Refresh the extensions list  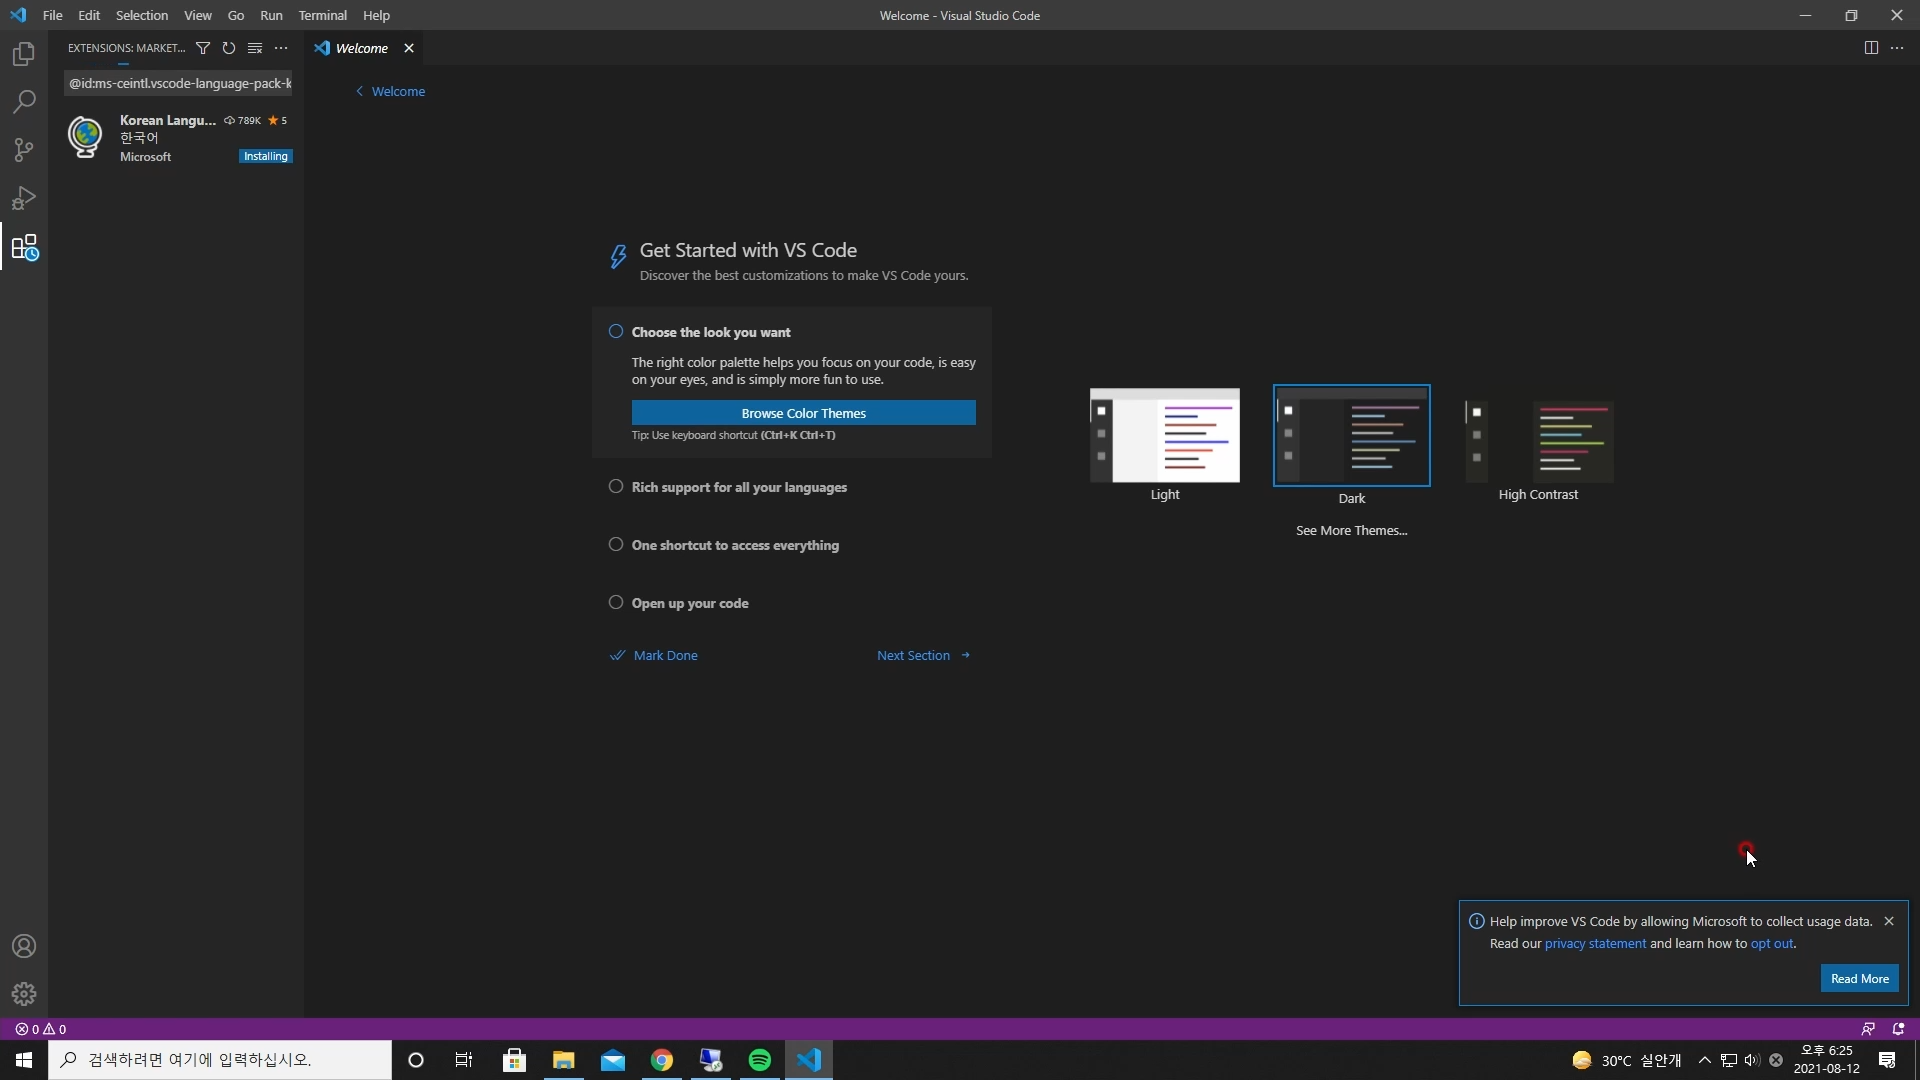coord(229,48)
